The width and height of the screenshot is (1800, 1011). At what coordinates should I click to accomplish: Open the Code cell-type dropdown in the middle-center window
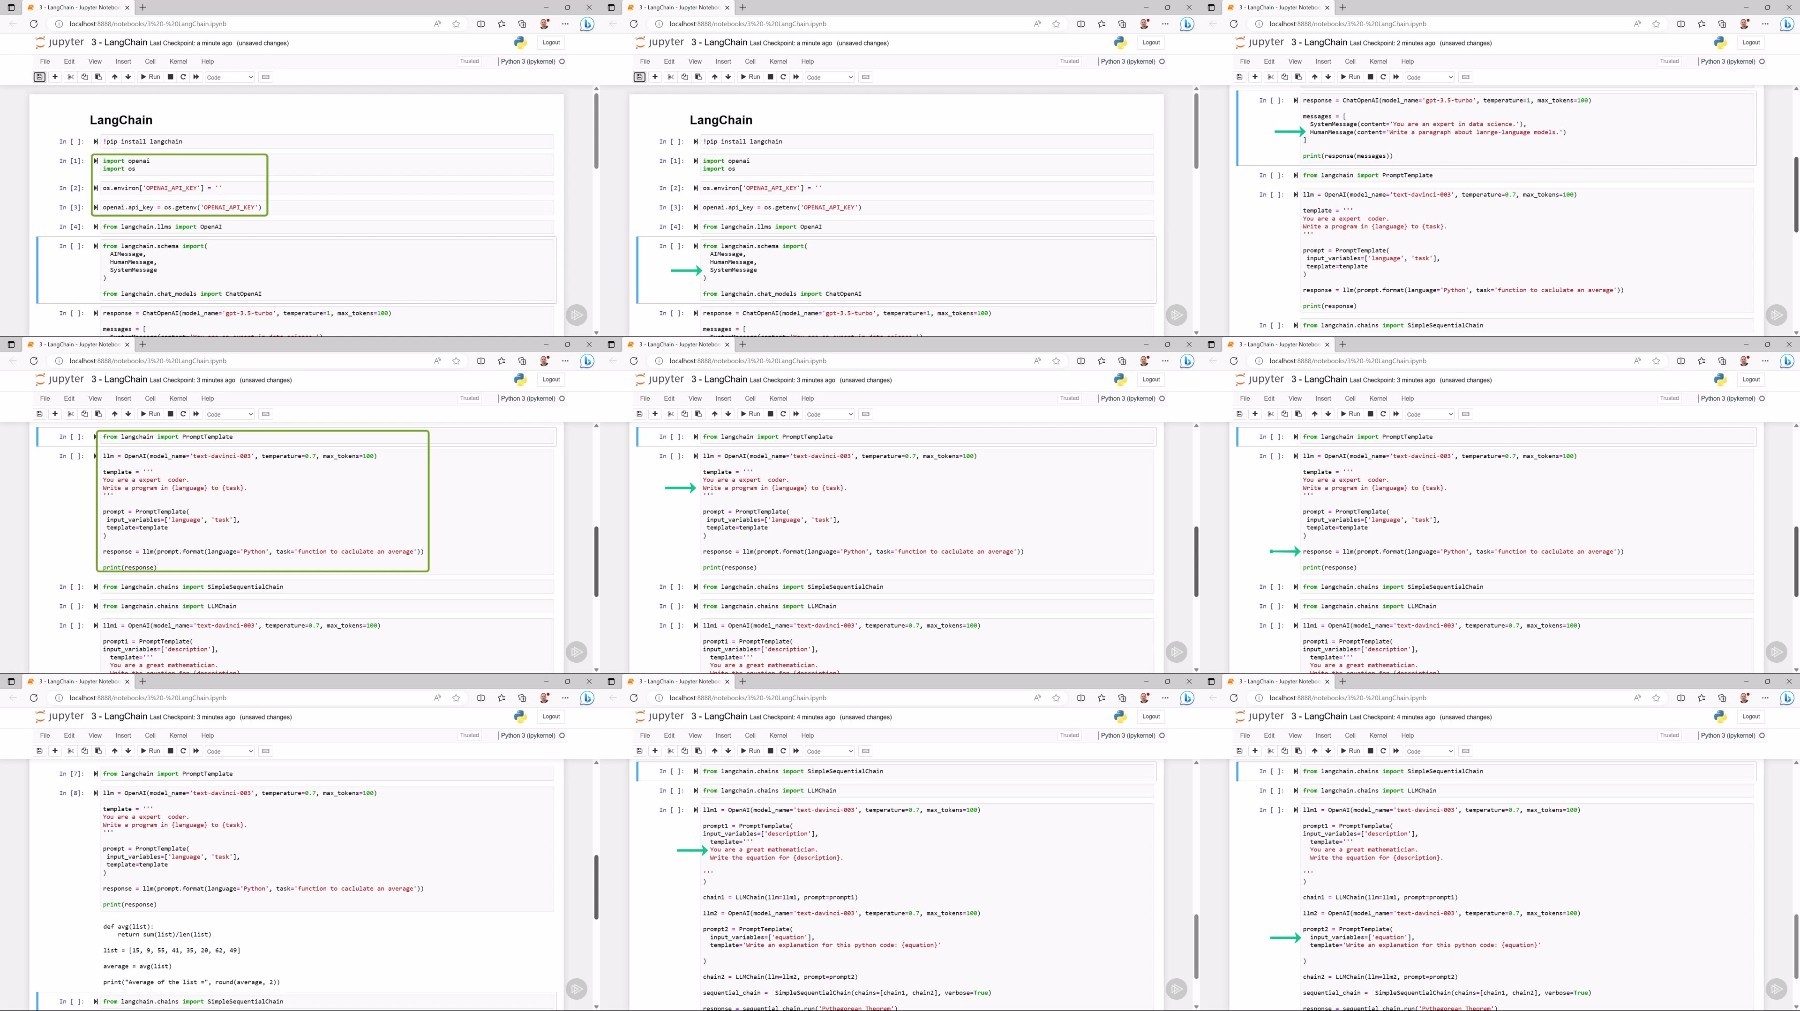click(830, 414)
